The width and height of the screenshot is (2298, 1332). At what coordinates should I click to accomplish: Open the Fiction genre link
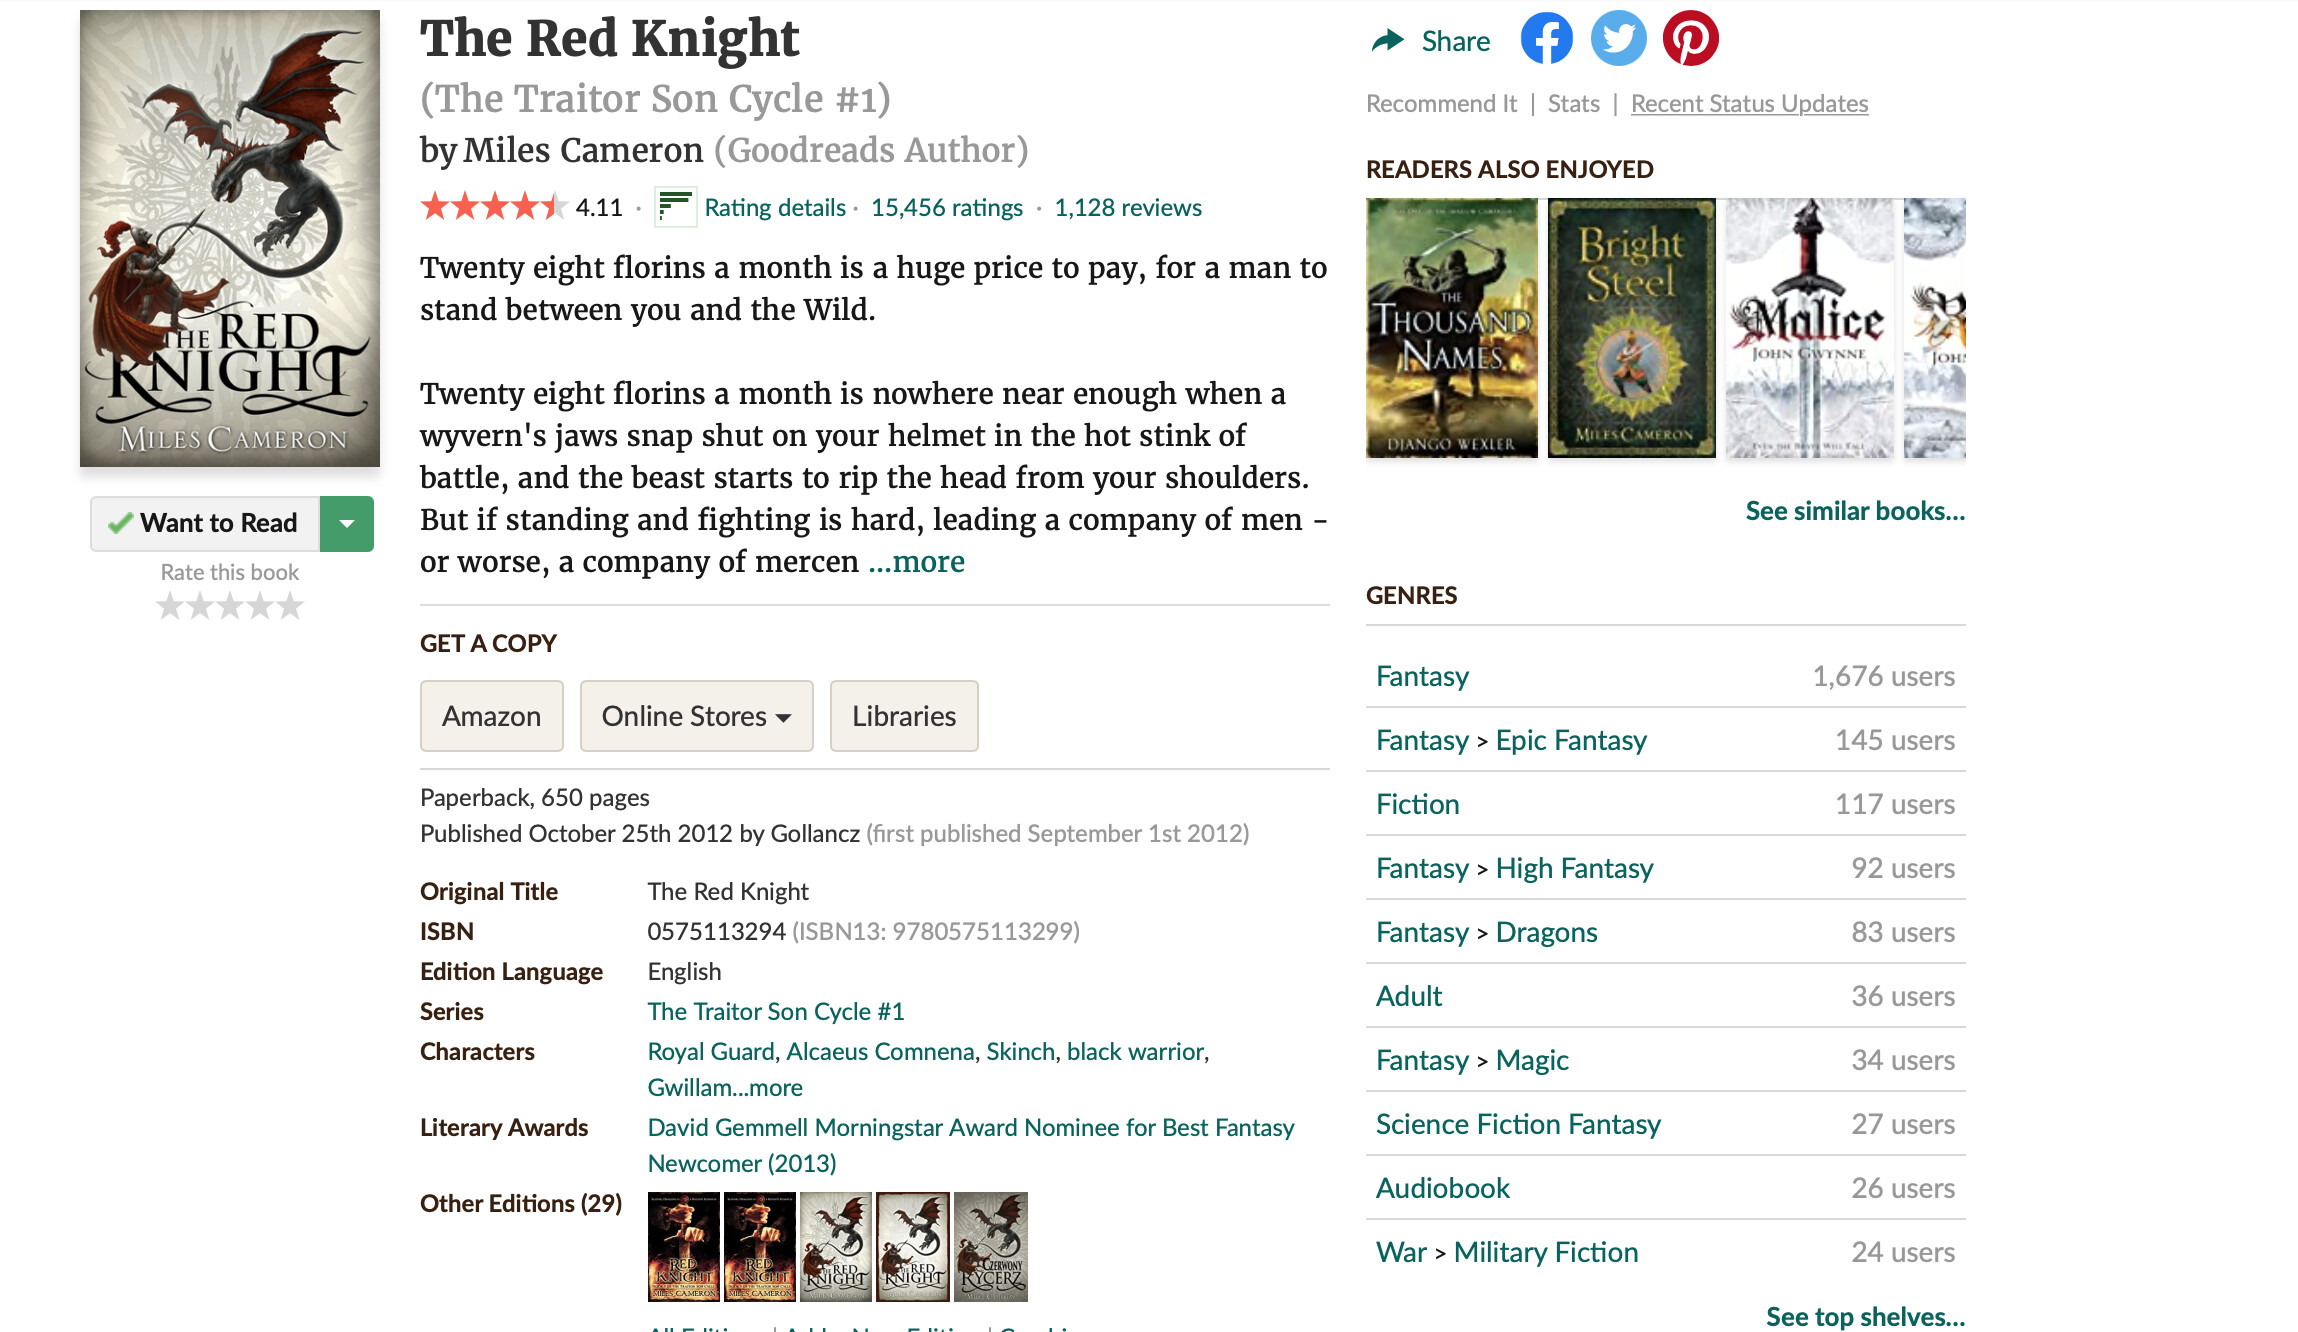[x=1417, y=804]
